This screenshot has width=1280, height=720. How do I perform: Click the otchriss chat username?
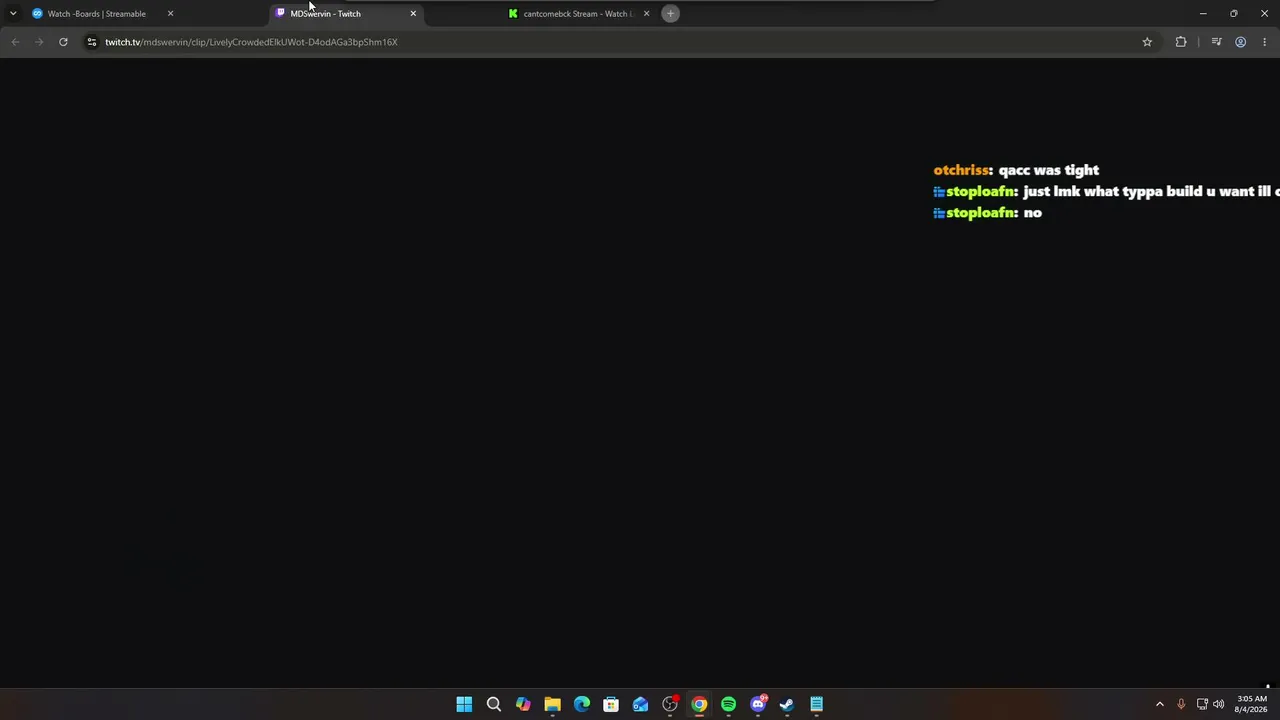(963, 170)
